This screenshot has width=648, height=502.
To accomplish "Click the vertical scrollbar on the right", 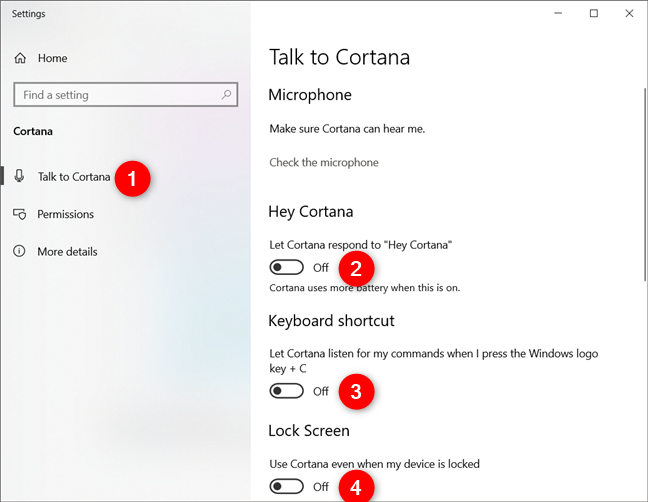I will pos(644,184).
